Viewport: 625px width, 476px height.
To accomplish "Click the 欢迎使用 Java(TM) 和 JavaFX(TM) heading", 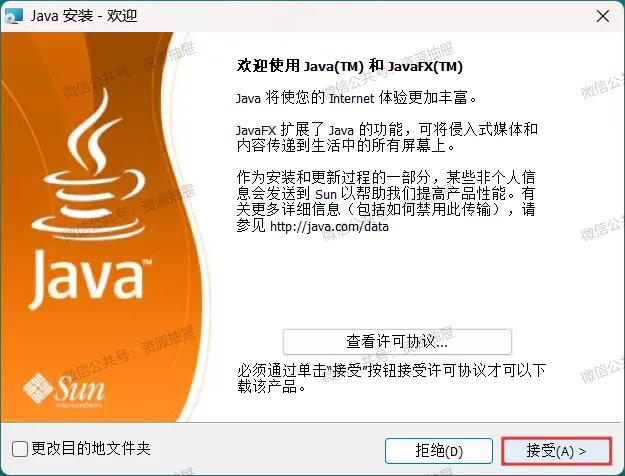I will pyautogui.click(x=350, y=66).
